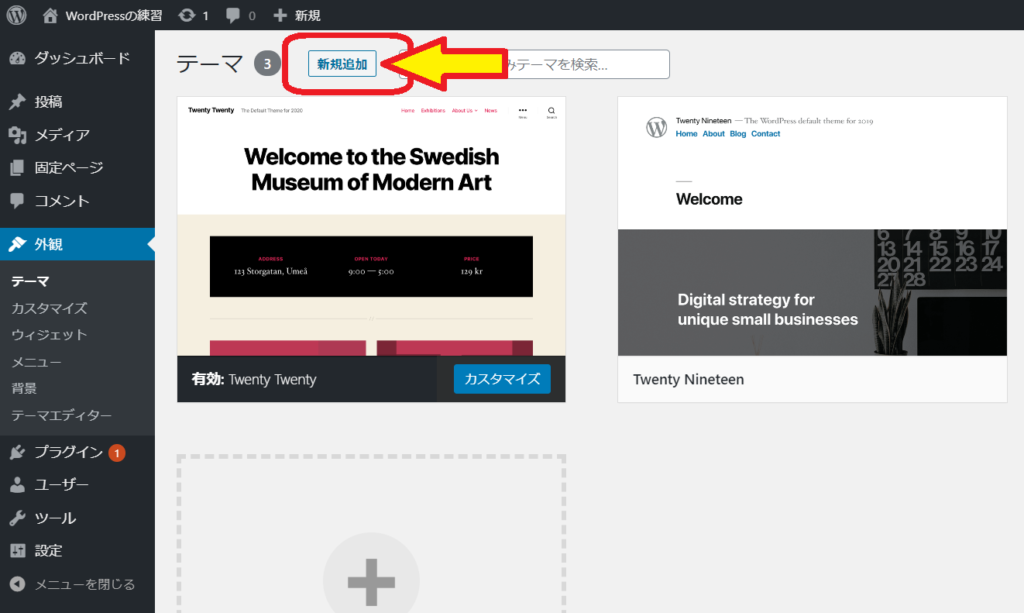Open the プラグイン menu item
This screenshot has width=1024, height=613.
coord(68,452)
